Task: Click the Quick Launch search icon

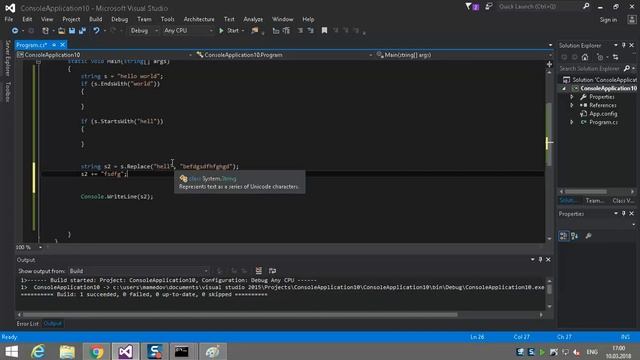Action: click(586, 7)
